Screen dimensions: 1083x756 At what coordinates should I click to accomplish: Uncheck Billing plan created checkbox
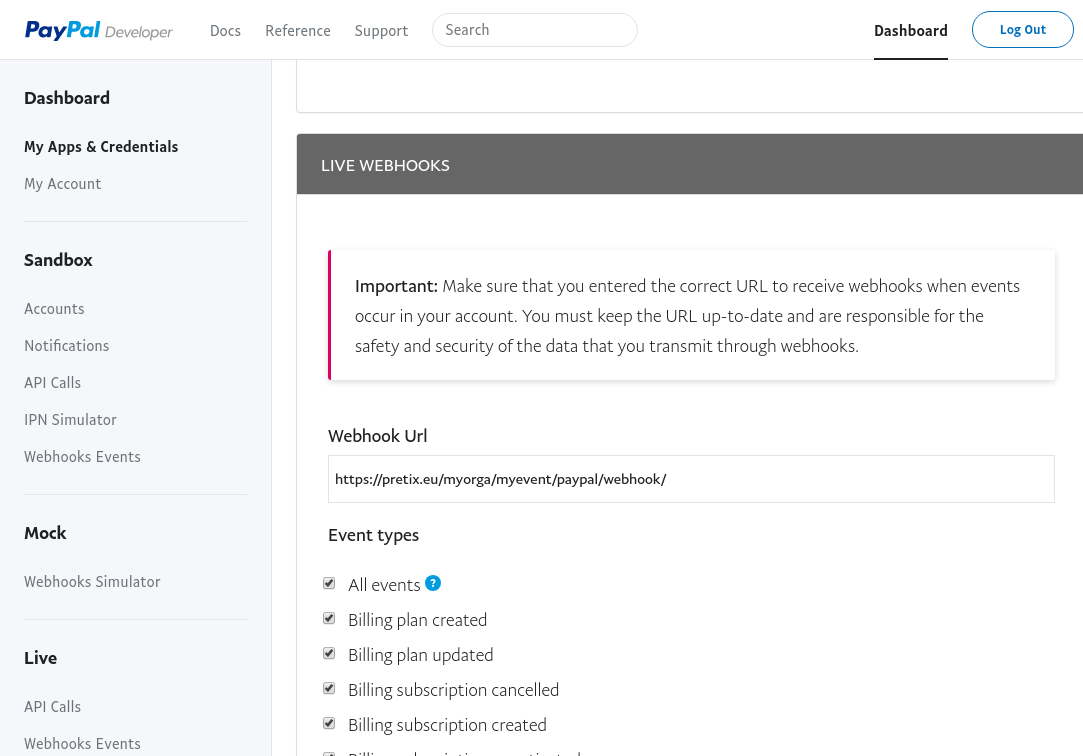pos(329,619)
